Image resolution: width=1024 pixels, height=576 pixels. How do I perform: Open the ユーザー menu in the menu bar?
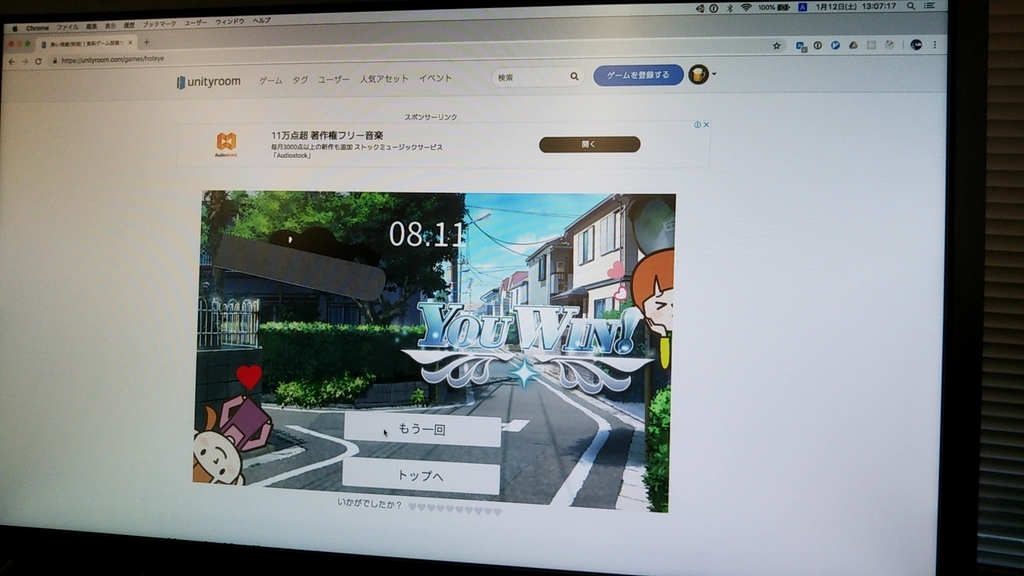coord(195,23)
